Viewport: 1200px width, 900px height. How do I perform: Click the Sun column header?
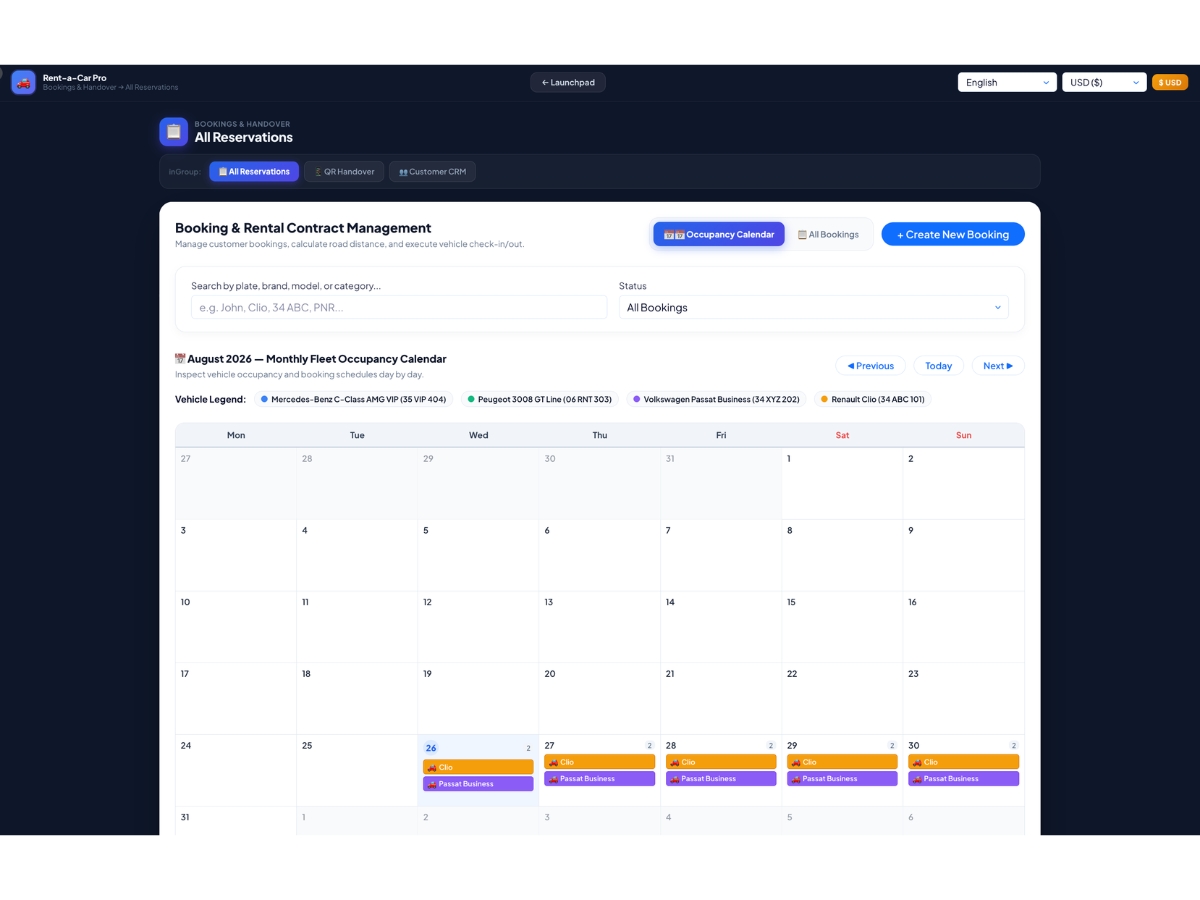pyautogui.click(x=964, y=435)
